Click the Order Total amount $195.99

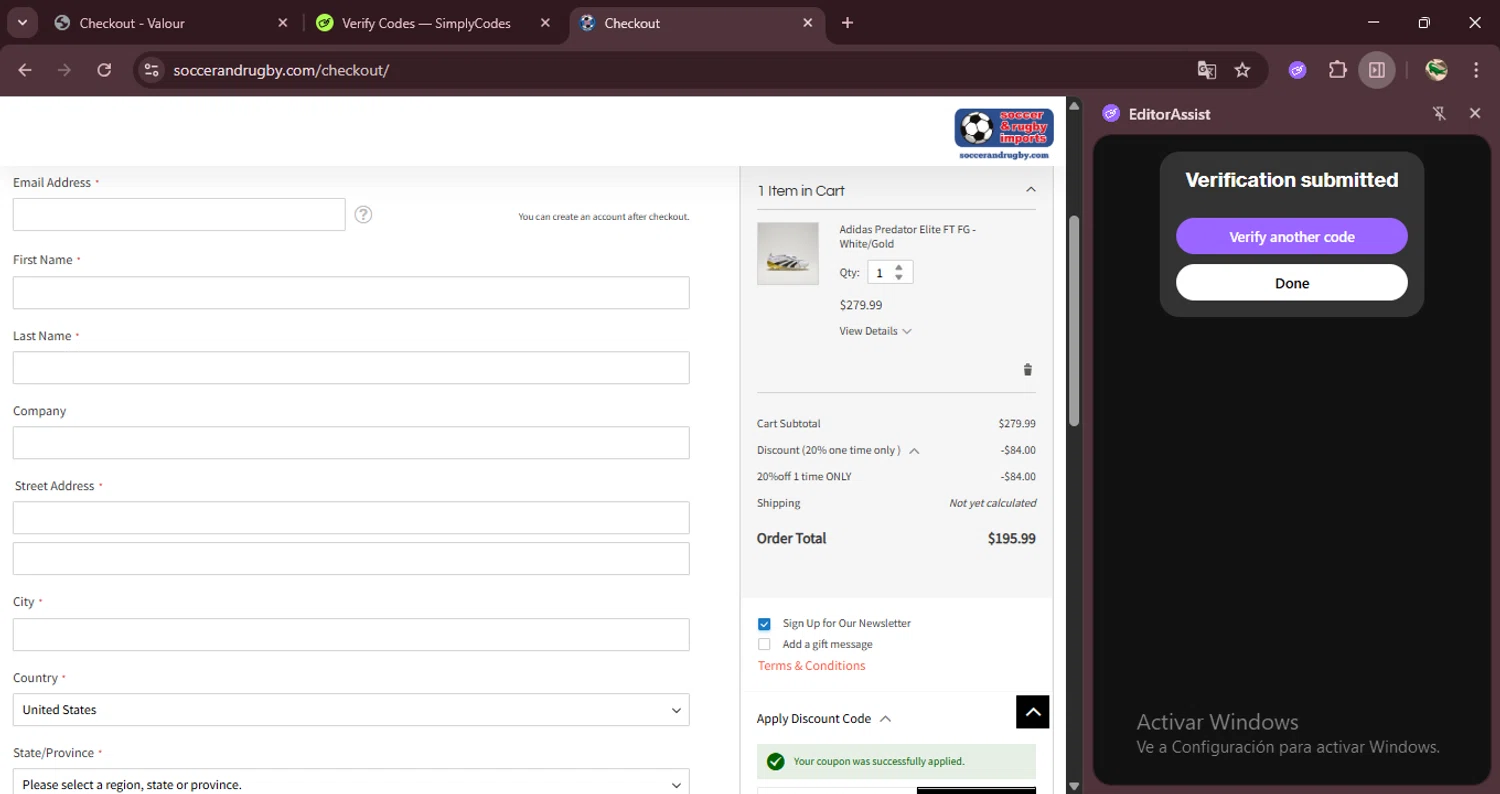tap(1012, 539)
